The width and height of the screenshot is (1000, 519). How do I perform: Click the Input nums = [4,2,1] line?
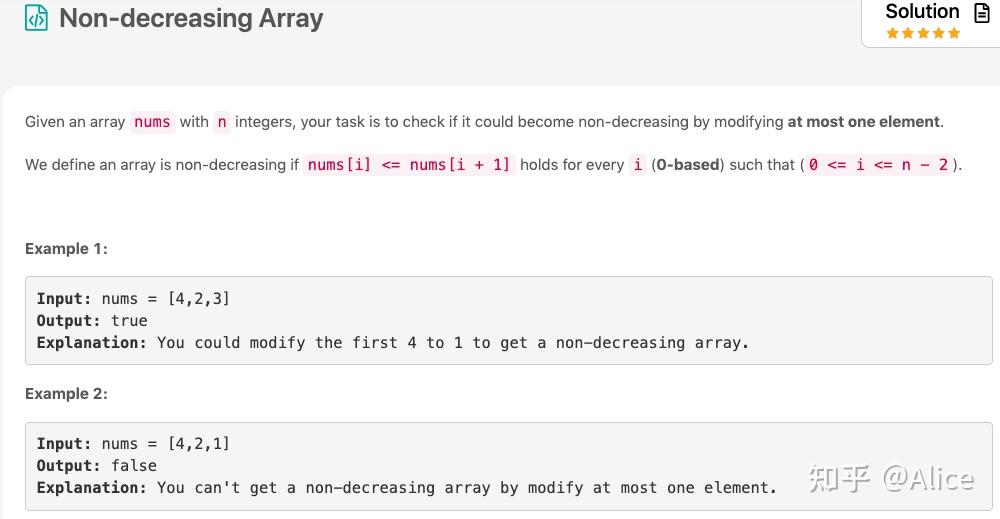(133, 443)
